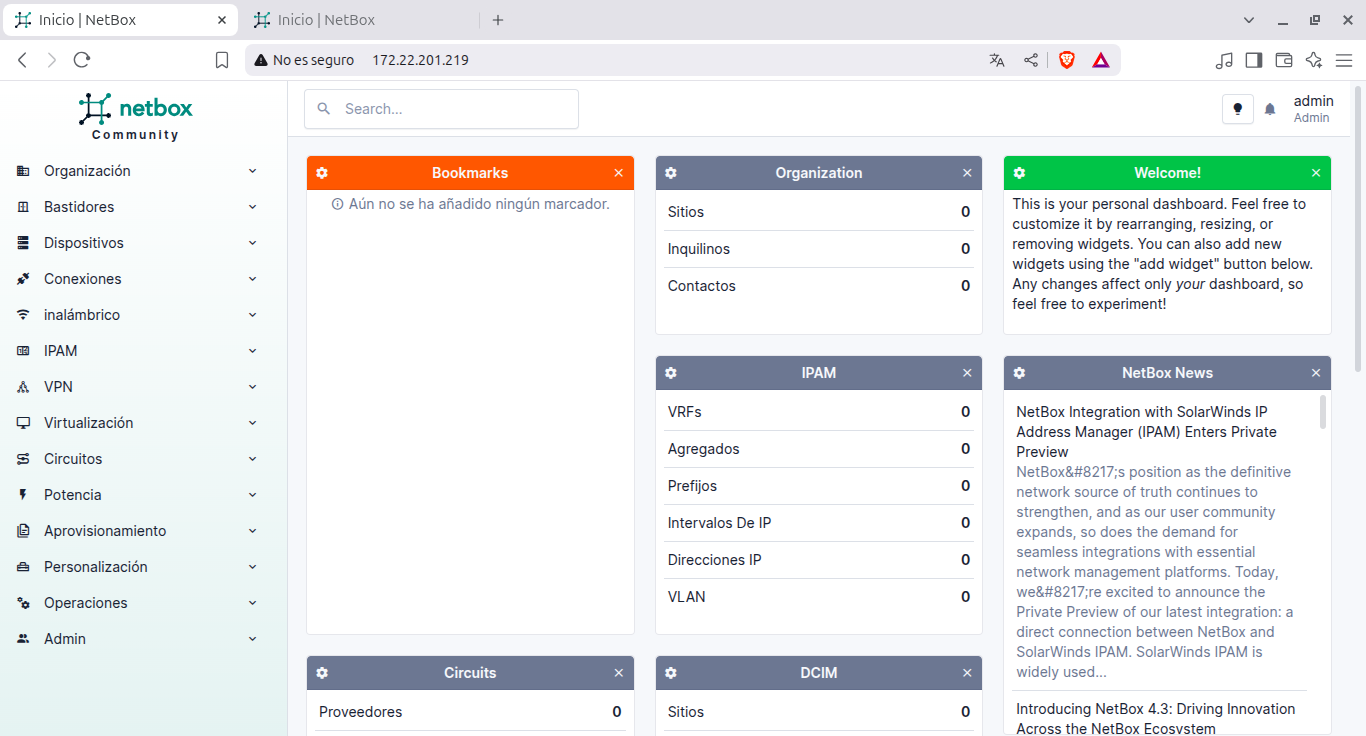This screenshot has width=1366, height=736.
Task: Open the admin user dropdown
Action: pyautogui.click(x=1313, y=109)
